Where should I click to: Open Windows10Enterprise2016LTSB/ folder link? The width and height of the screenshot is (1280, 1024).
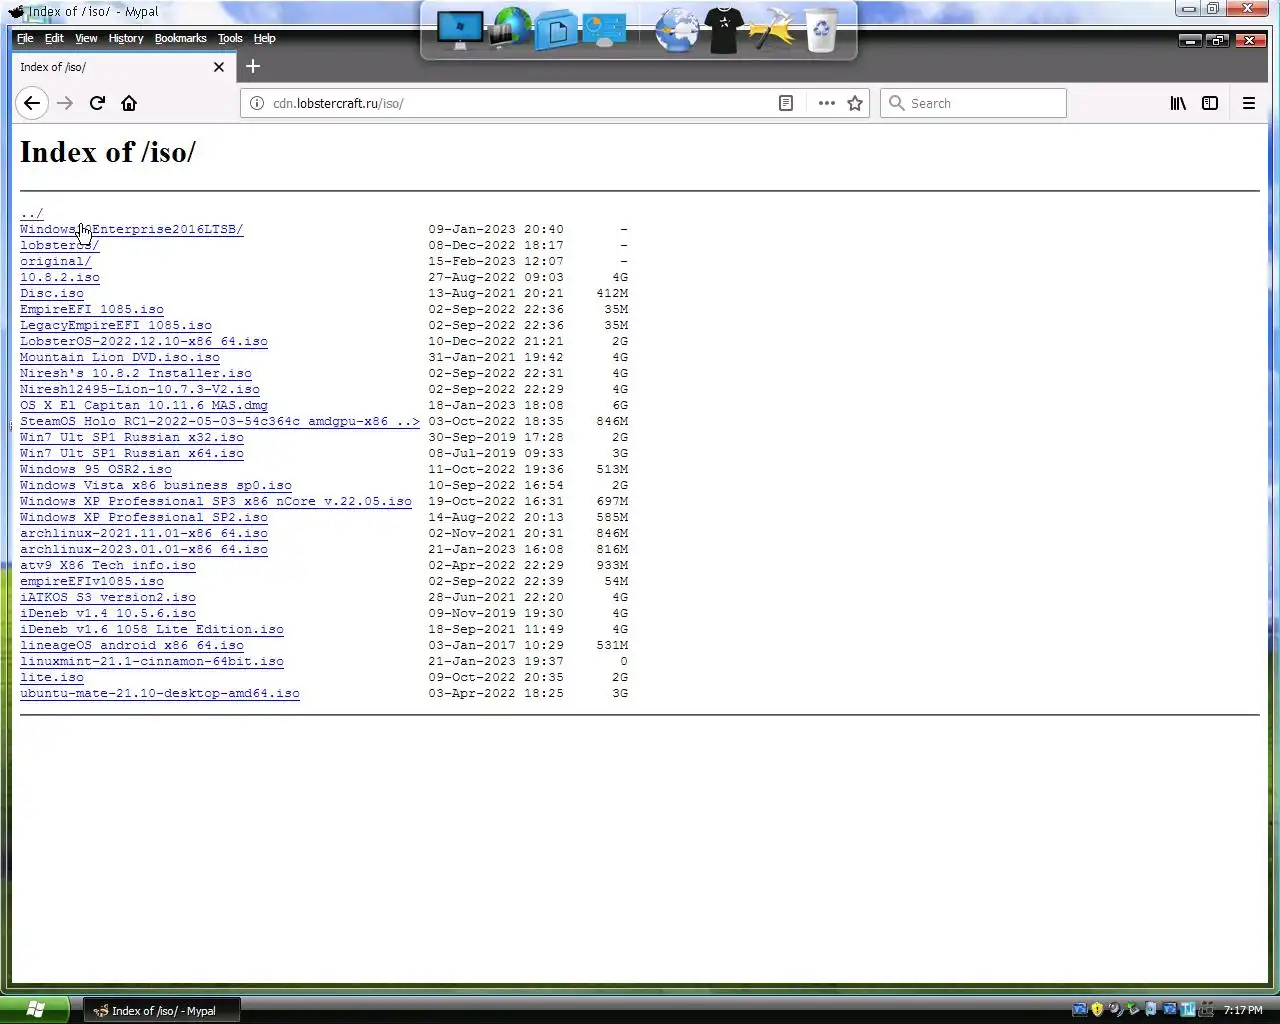click(x=132, y=229)
